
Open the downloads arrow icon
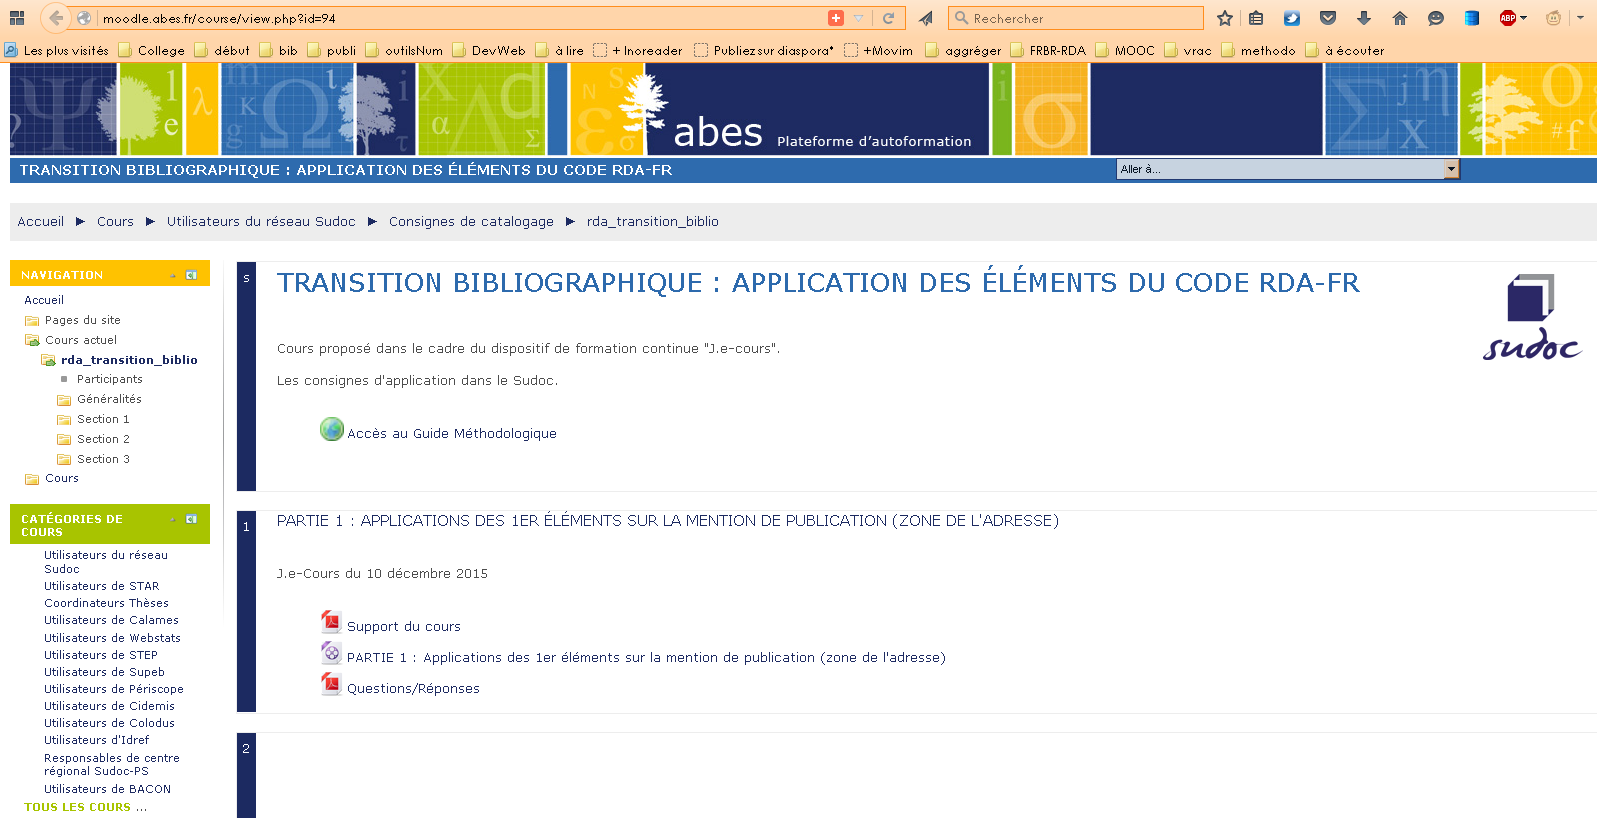1364,18
